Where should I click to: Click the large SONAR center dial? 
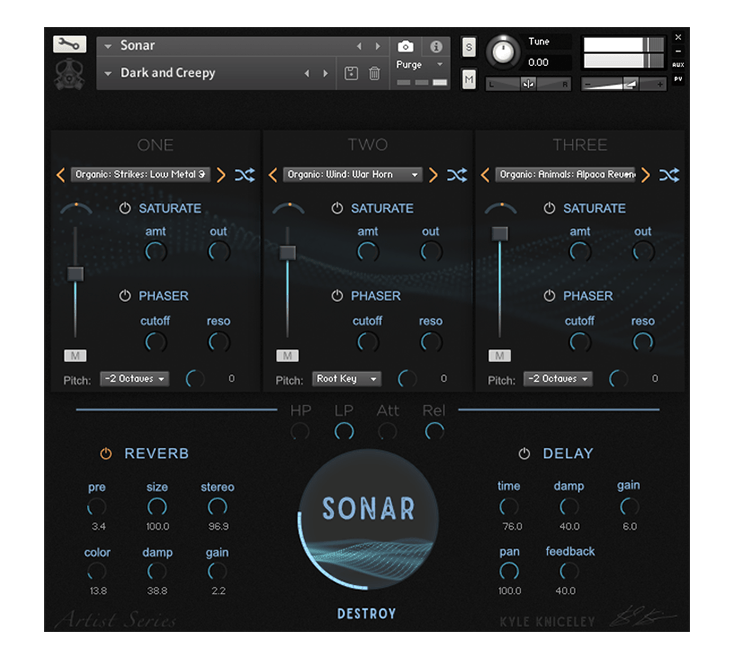click(368, 519)
